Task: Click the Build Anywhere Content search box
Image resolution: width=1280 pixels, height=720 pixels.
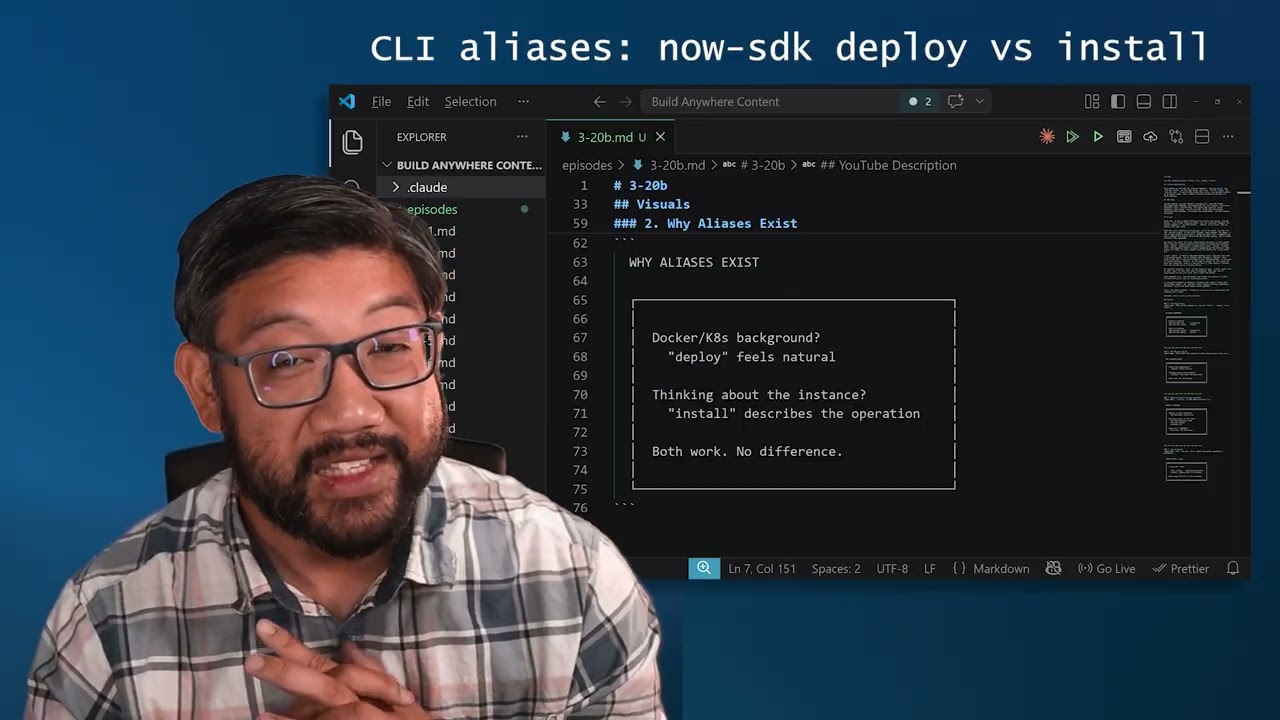Action: pyautogui.click(x=770, y=101)
